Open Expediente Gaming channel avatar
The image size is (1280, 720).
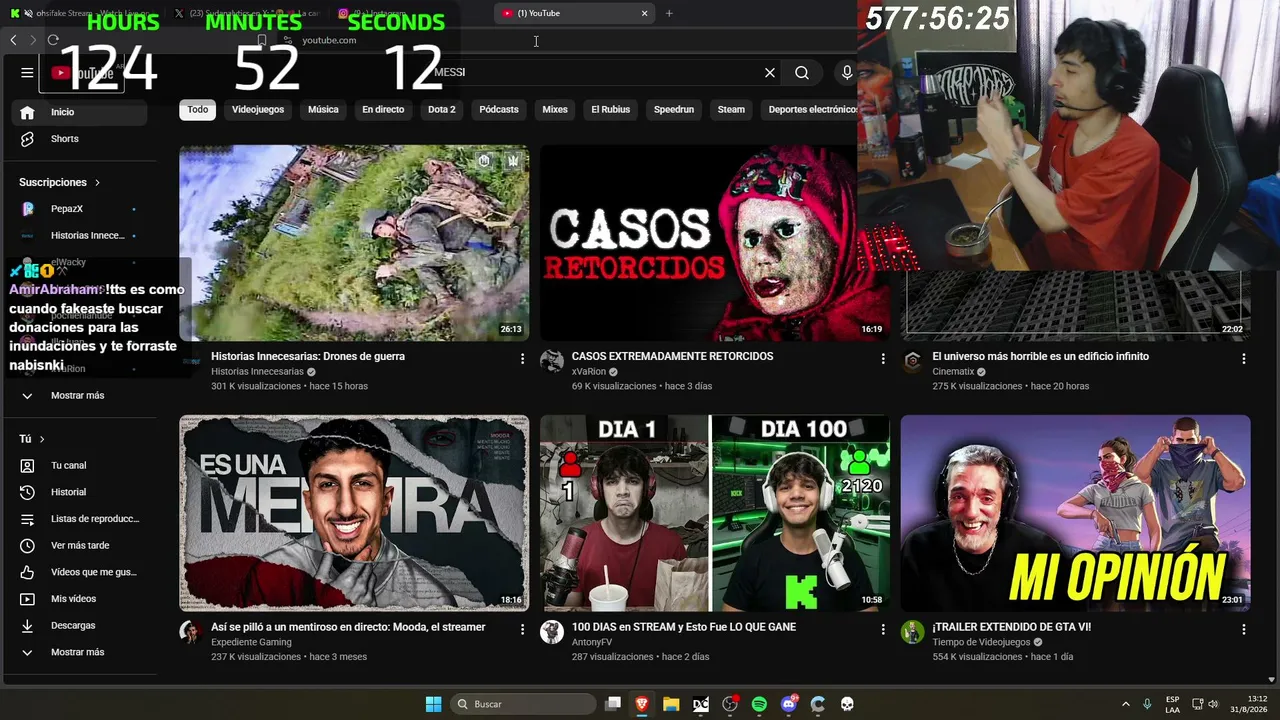coord(191,632)
